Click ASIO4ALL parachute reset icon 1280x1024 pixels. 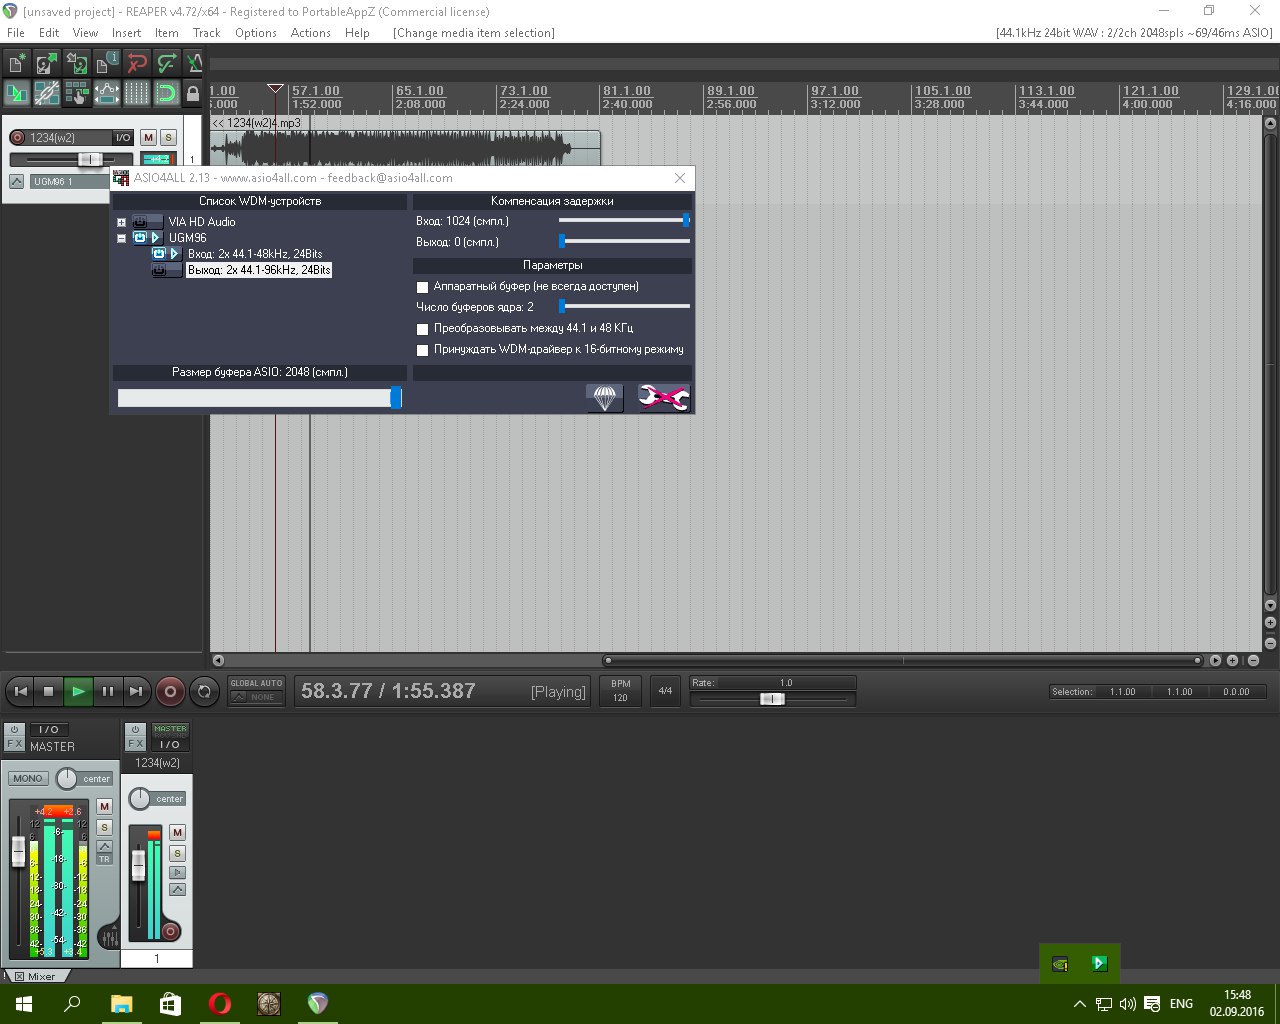pos(605,398)
